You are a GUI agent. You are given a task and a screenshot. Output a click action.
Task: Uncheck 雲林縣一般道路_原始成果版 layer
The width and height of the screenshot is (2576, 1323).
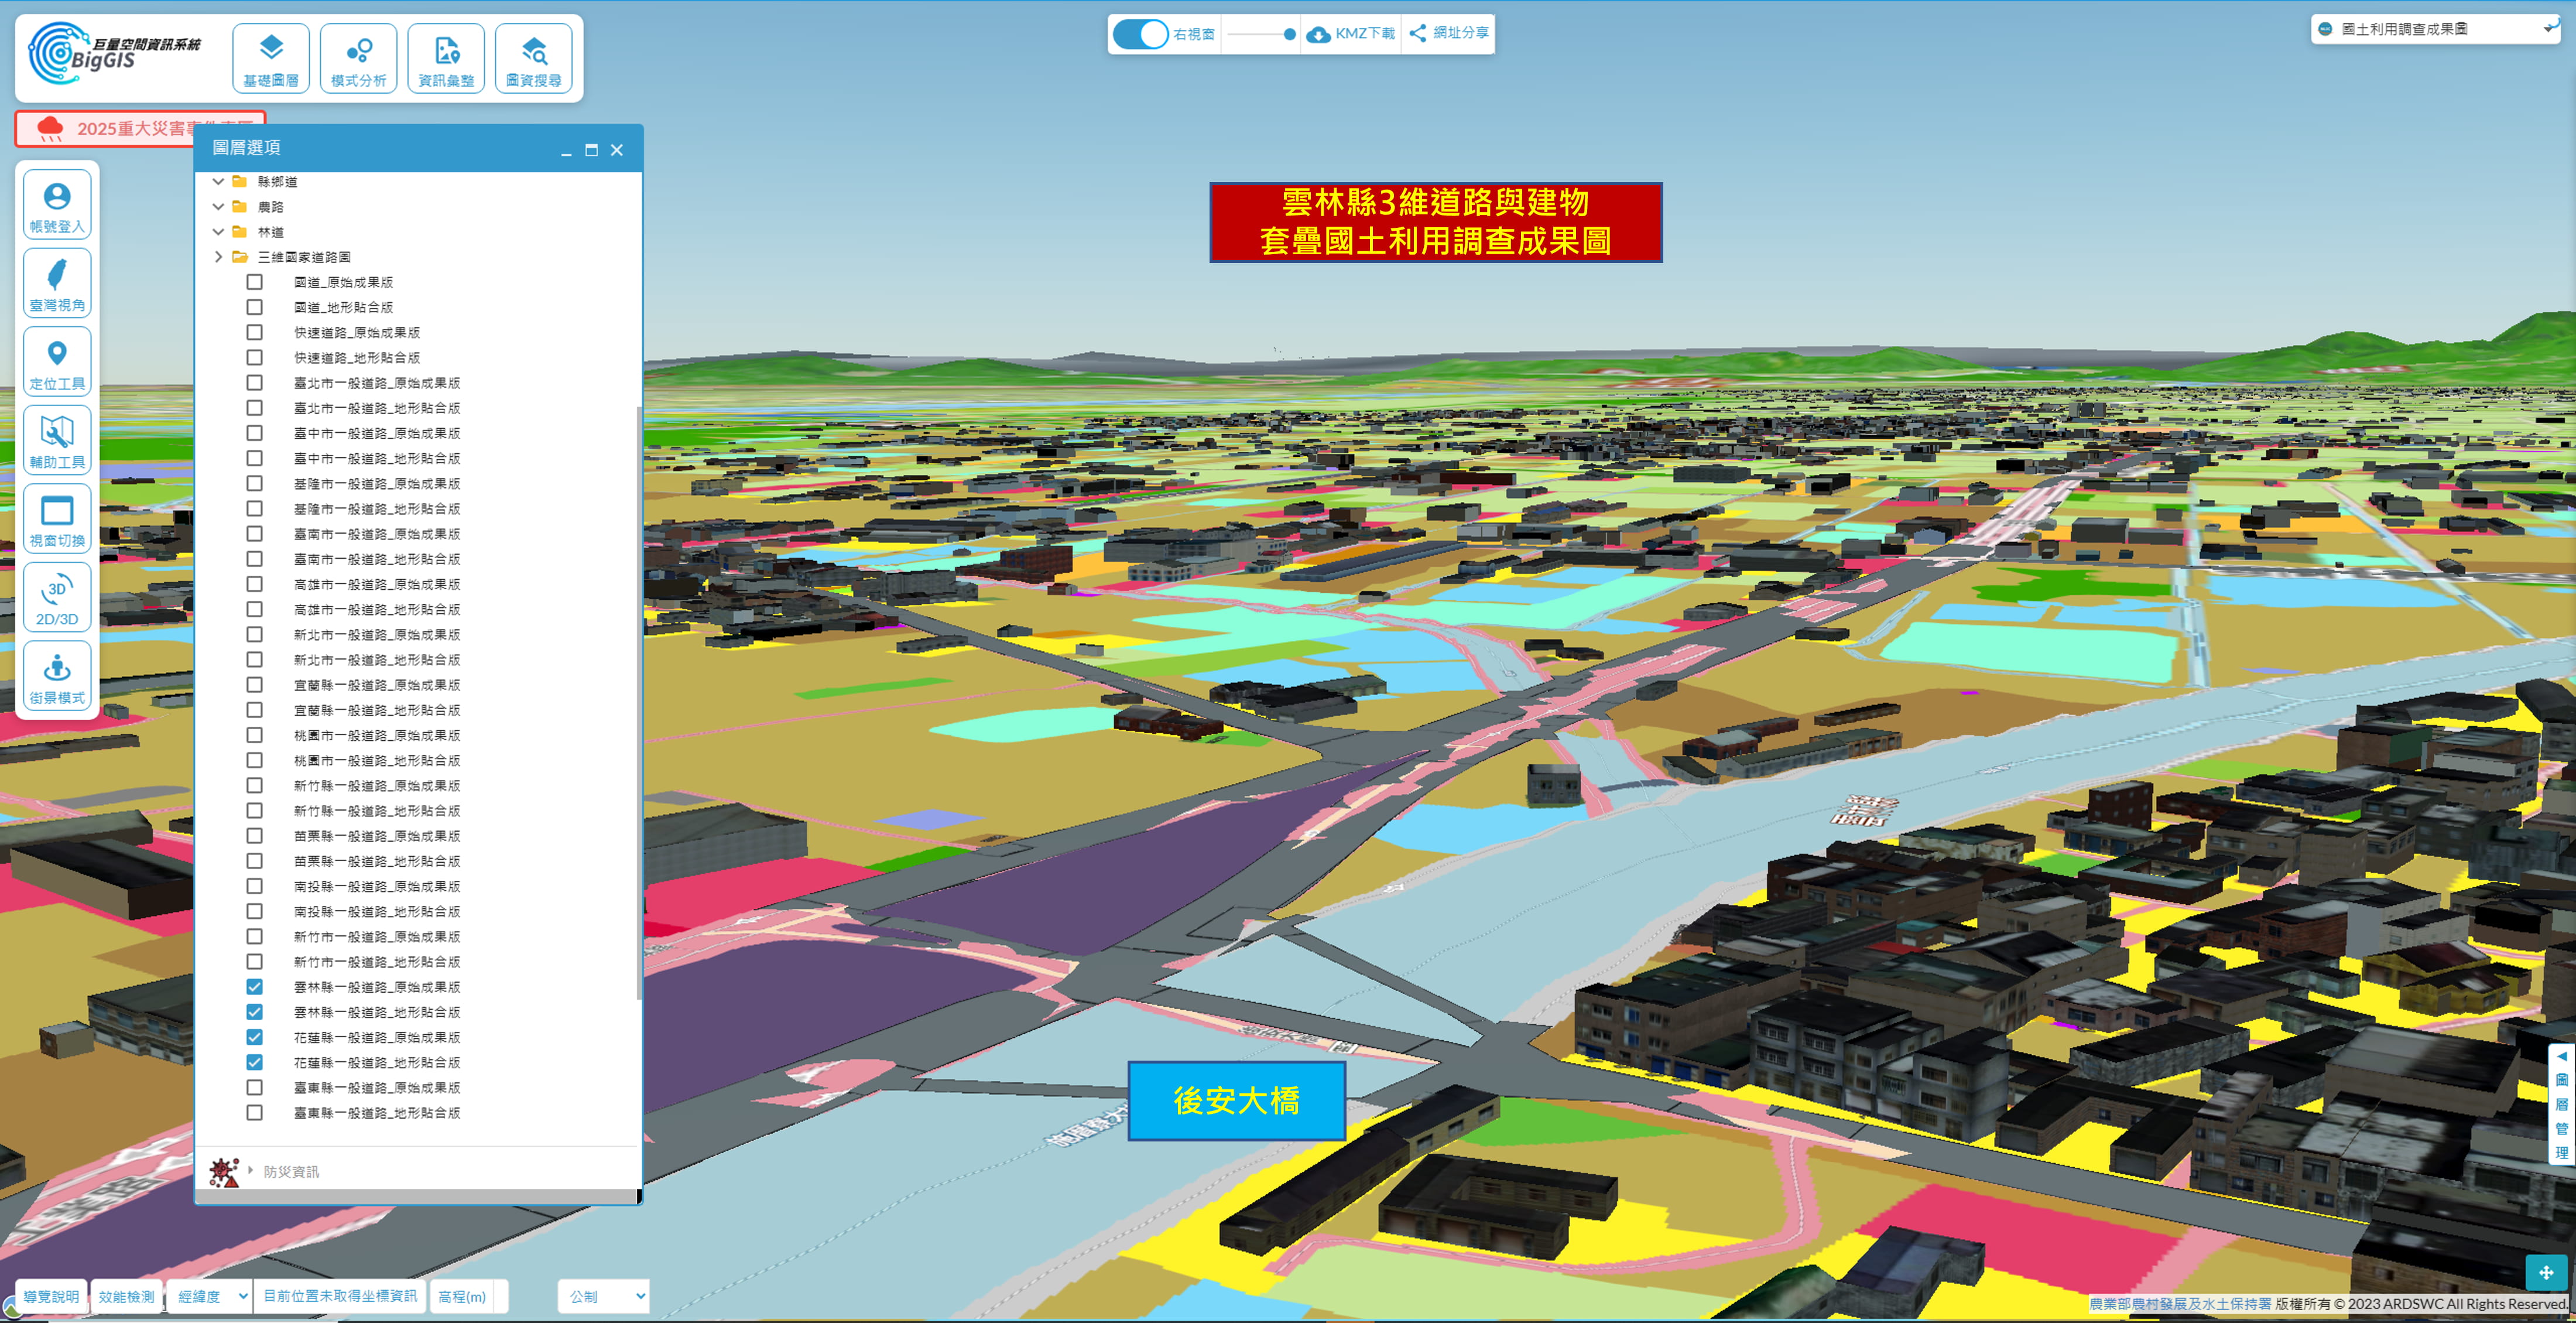tap(255, 987)
